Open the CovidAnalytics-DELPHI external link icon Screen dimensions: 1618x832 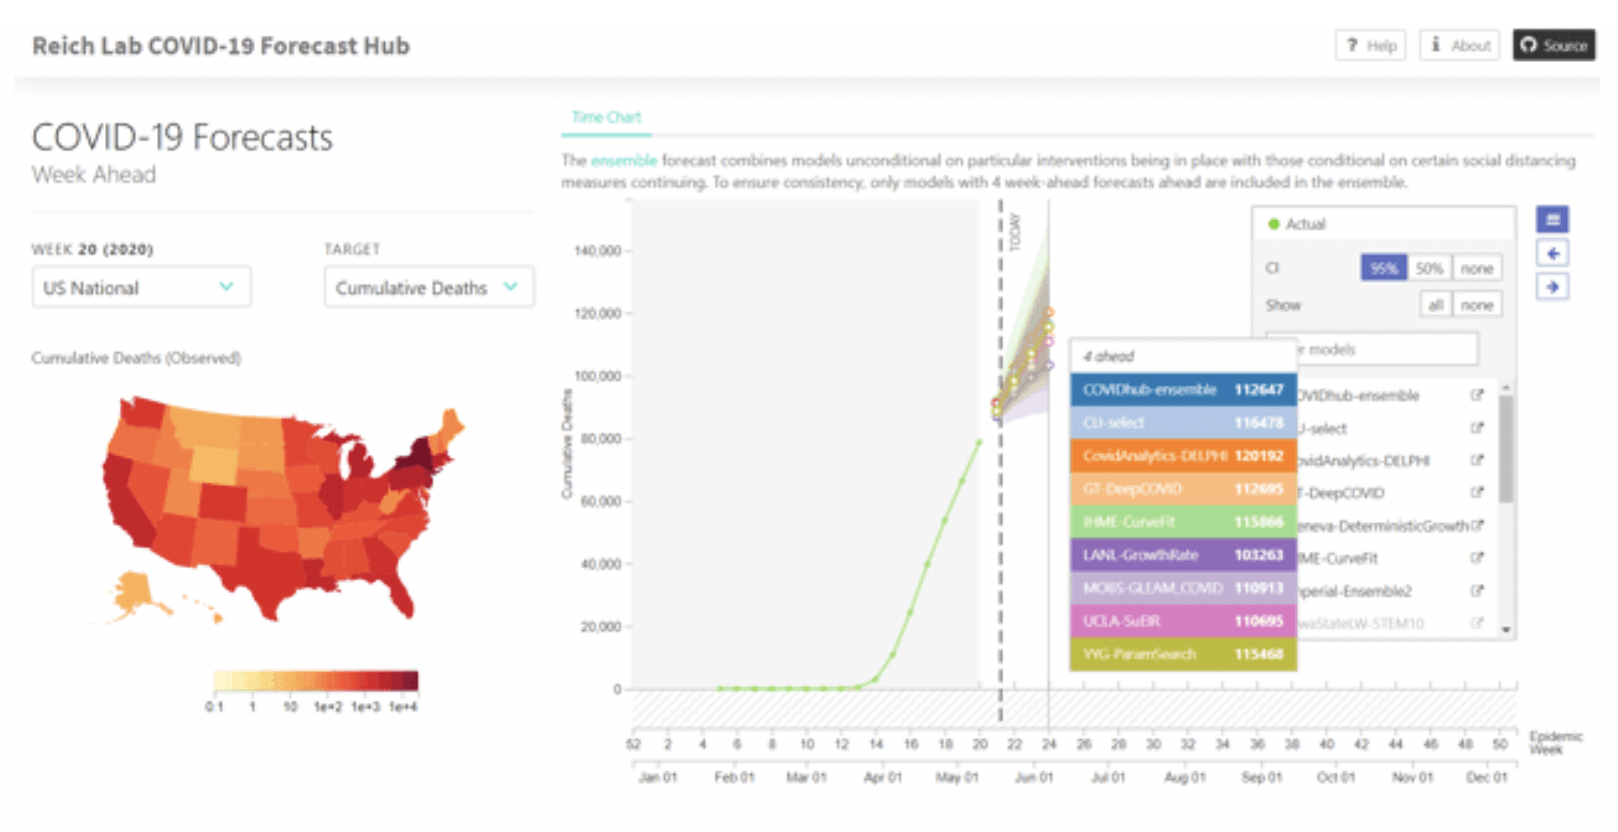pos(1476,460)
